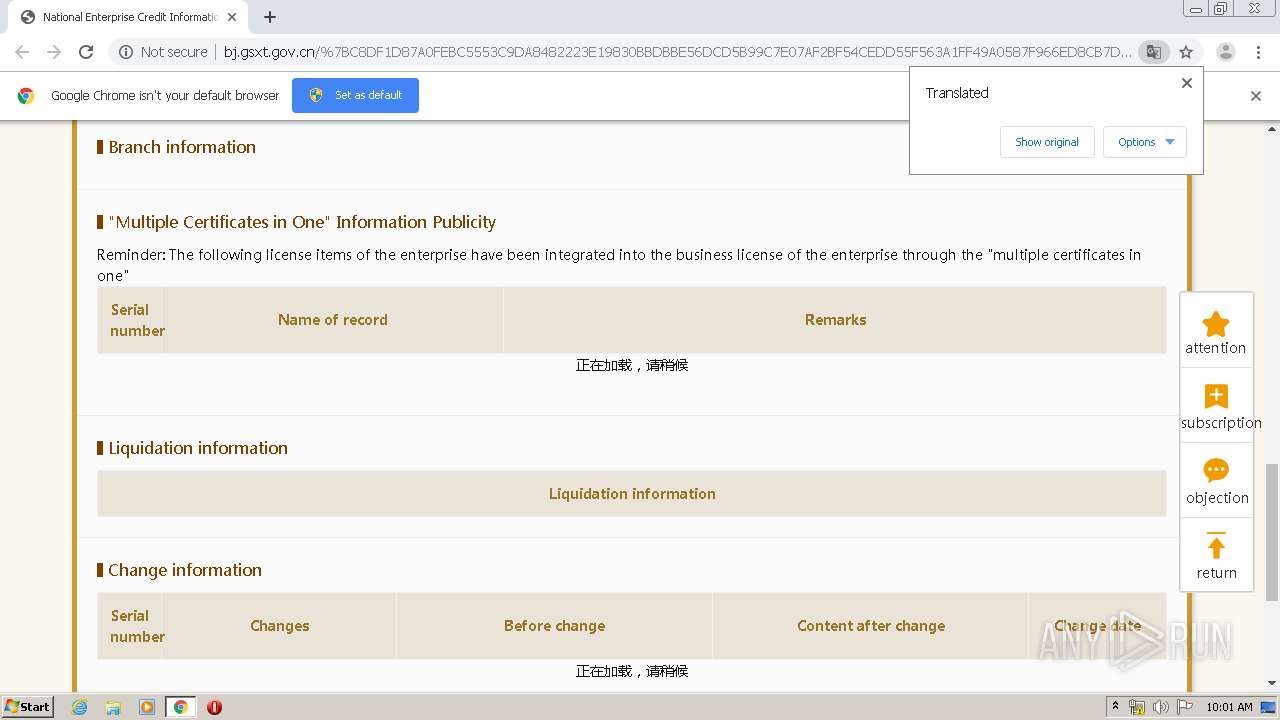Click Set as default browser button
This screenshot has height=720, width=1280.
[355, 95]
